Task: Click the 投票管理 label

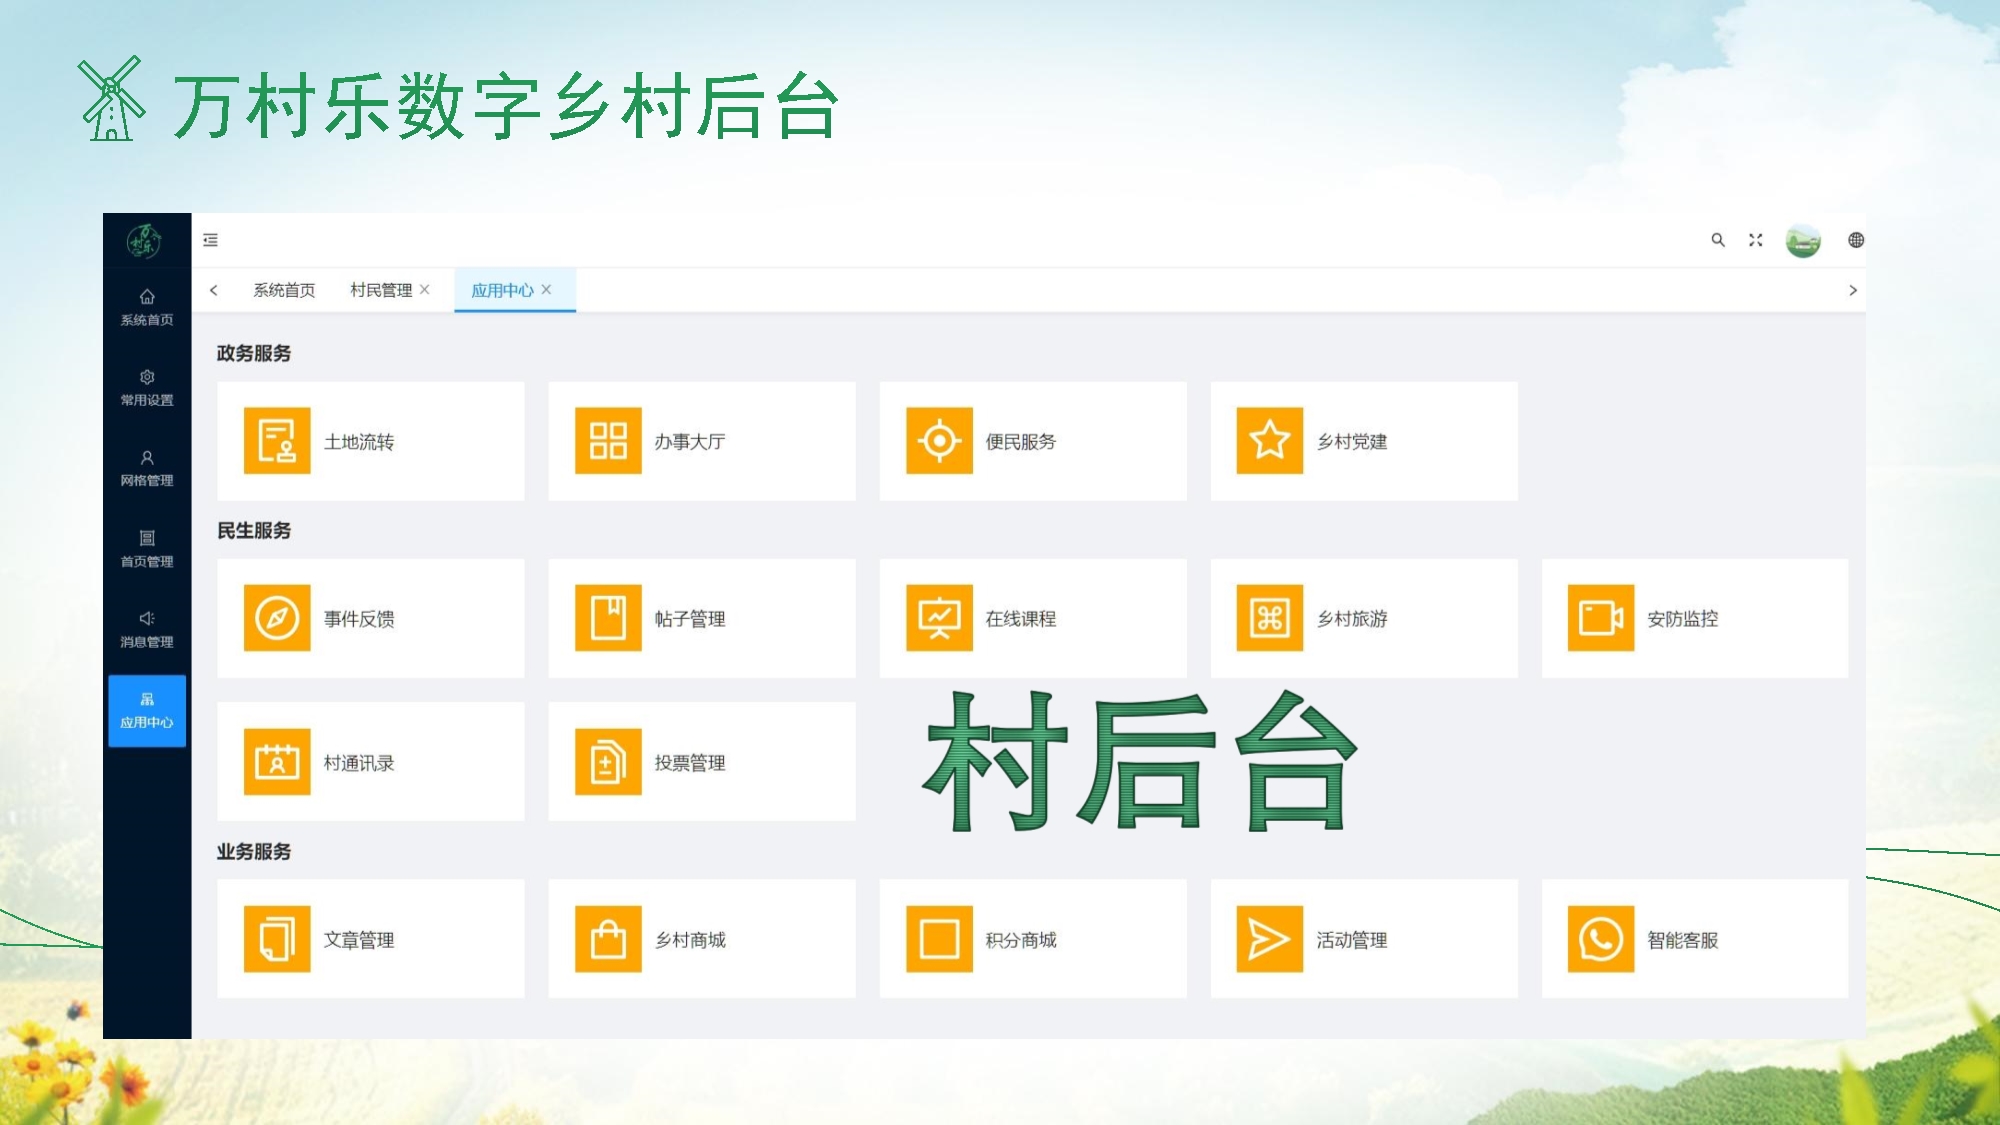Action: point(690,763)
